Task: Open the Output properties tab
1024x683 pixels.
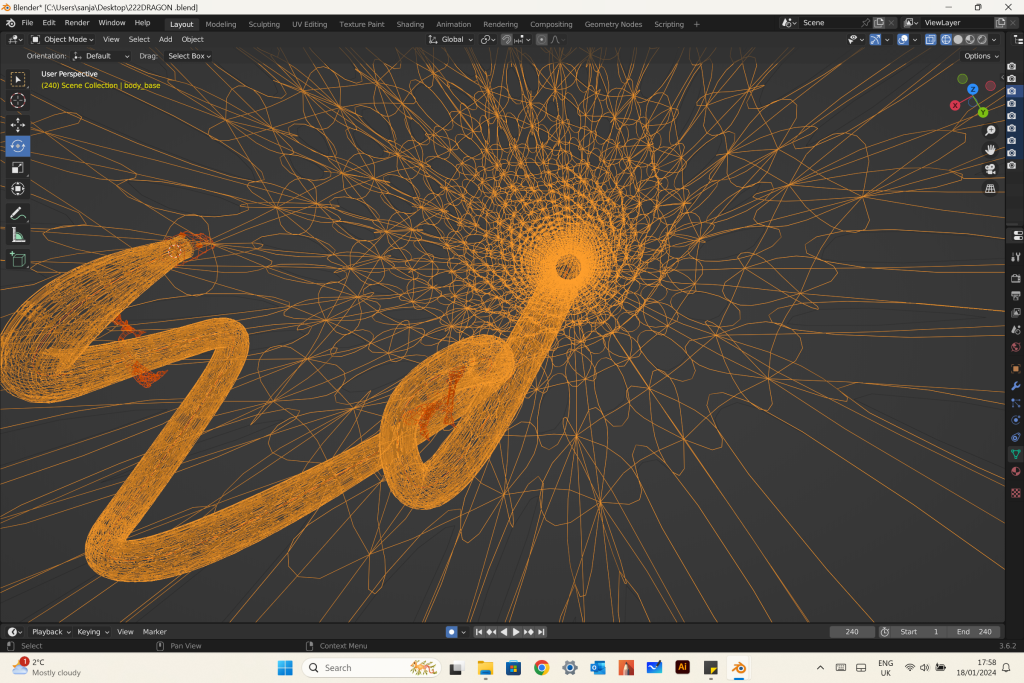Action: (x=1016, y=296)
